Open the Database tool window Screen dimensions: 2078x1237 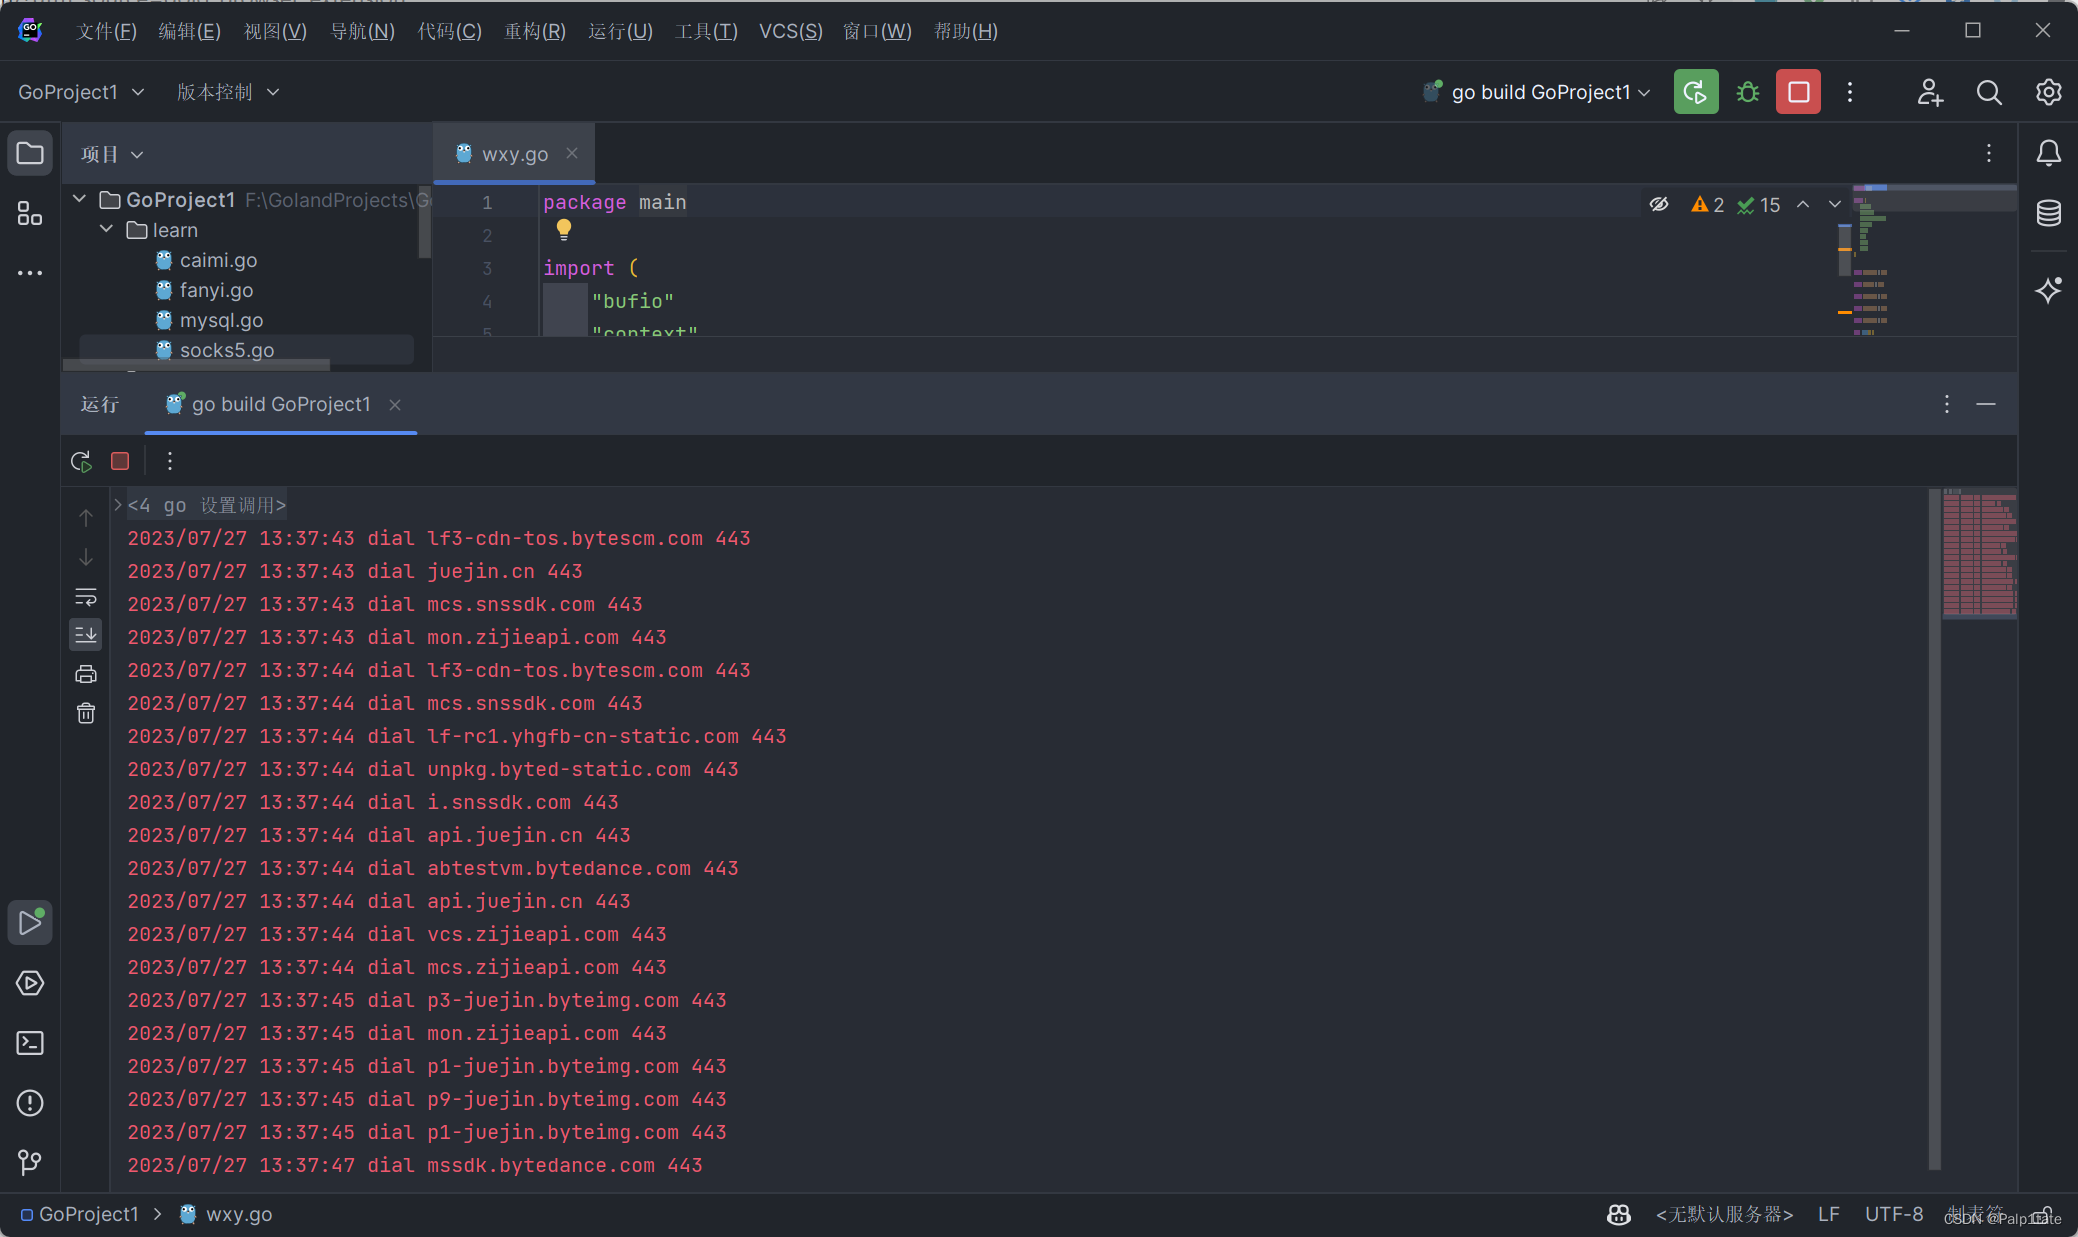[x=2048, y=212]
